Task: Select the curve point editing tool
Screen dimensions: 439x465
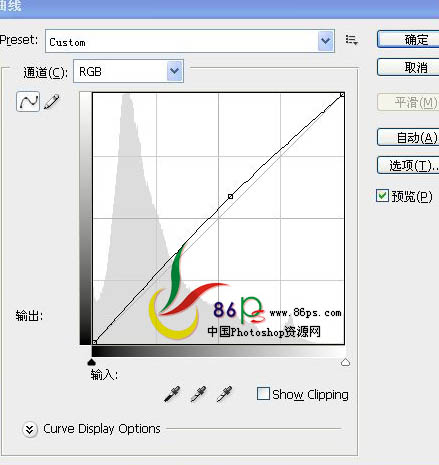Action: click(28, 101)
